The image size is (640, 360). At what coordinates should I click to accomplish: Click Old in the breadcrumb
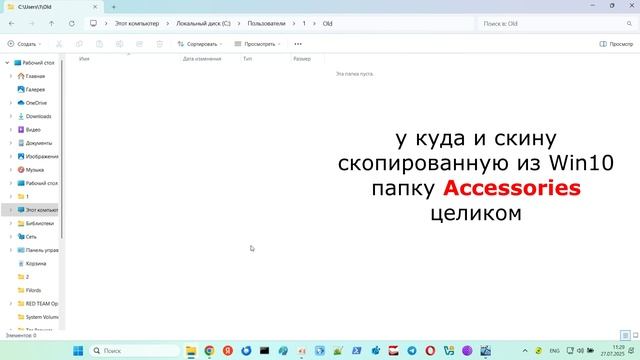[327, 24]
